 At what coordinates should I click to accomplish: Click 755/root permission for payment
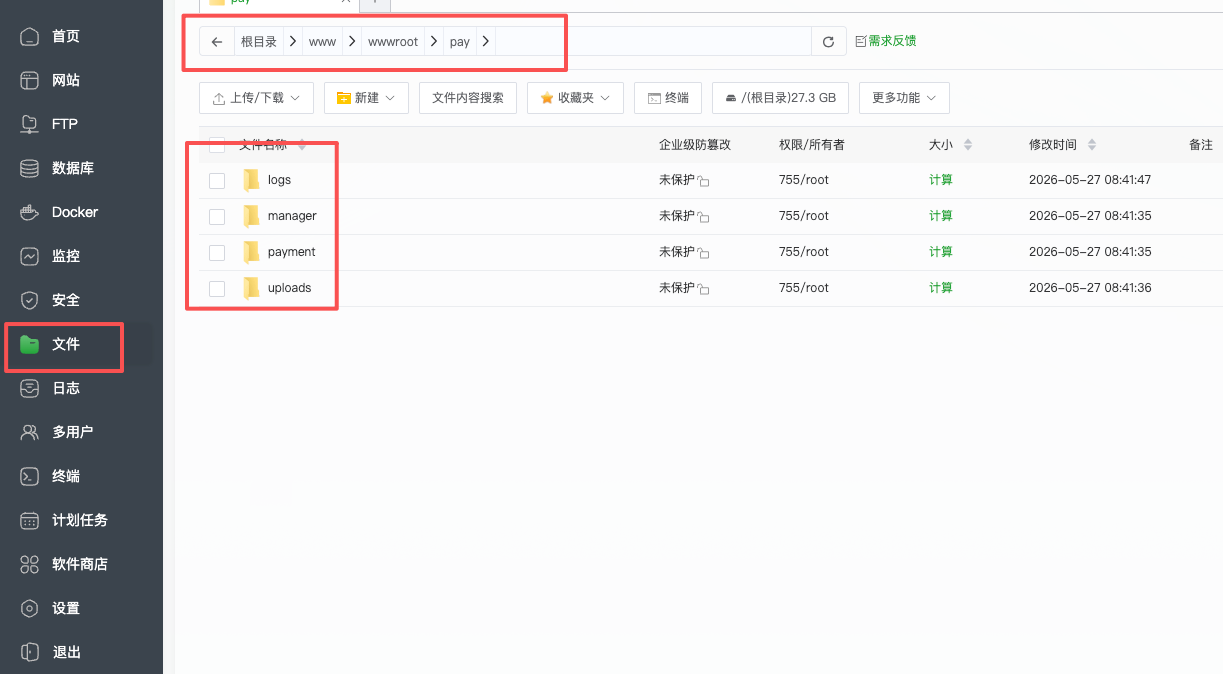coord(804,252)
